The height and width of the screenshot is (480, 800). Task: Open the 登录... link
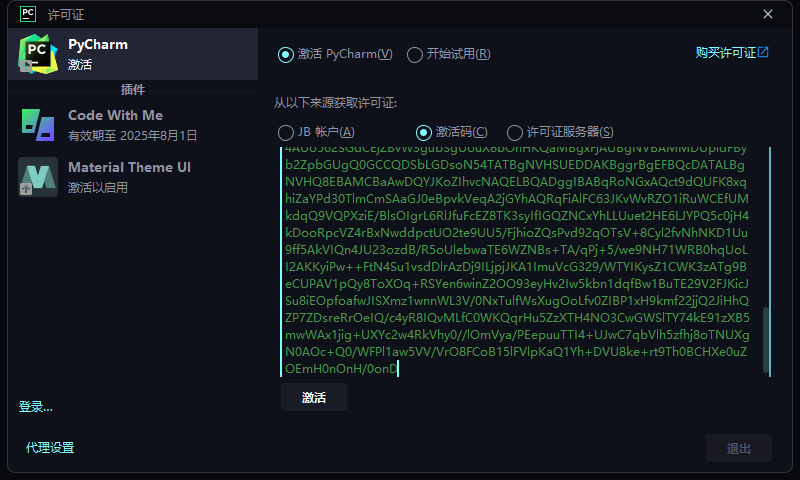coord(36,407)
